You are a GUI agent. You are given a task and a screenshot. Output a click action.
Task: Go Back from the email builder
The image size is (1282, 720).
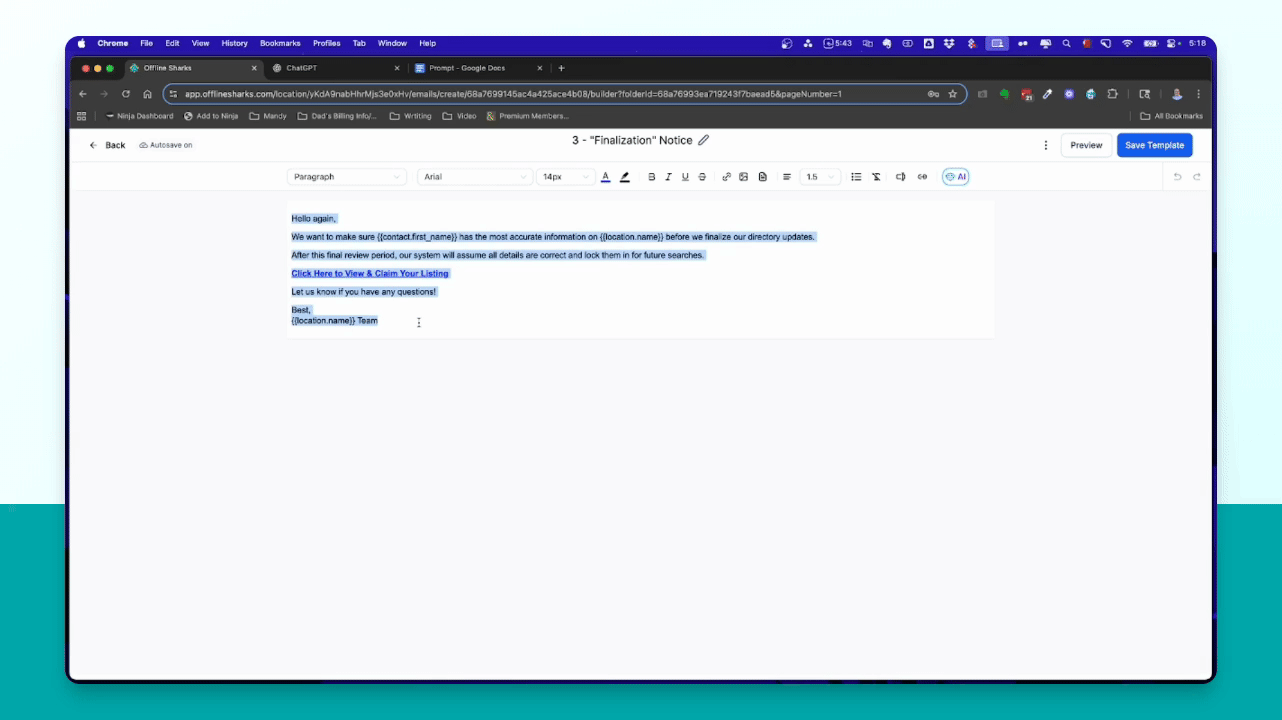click(108, 145)
